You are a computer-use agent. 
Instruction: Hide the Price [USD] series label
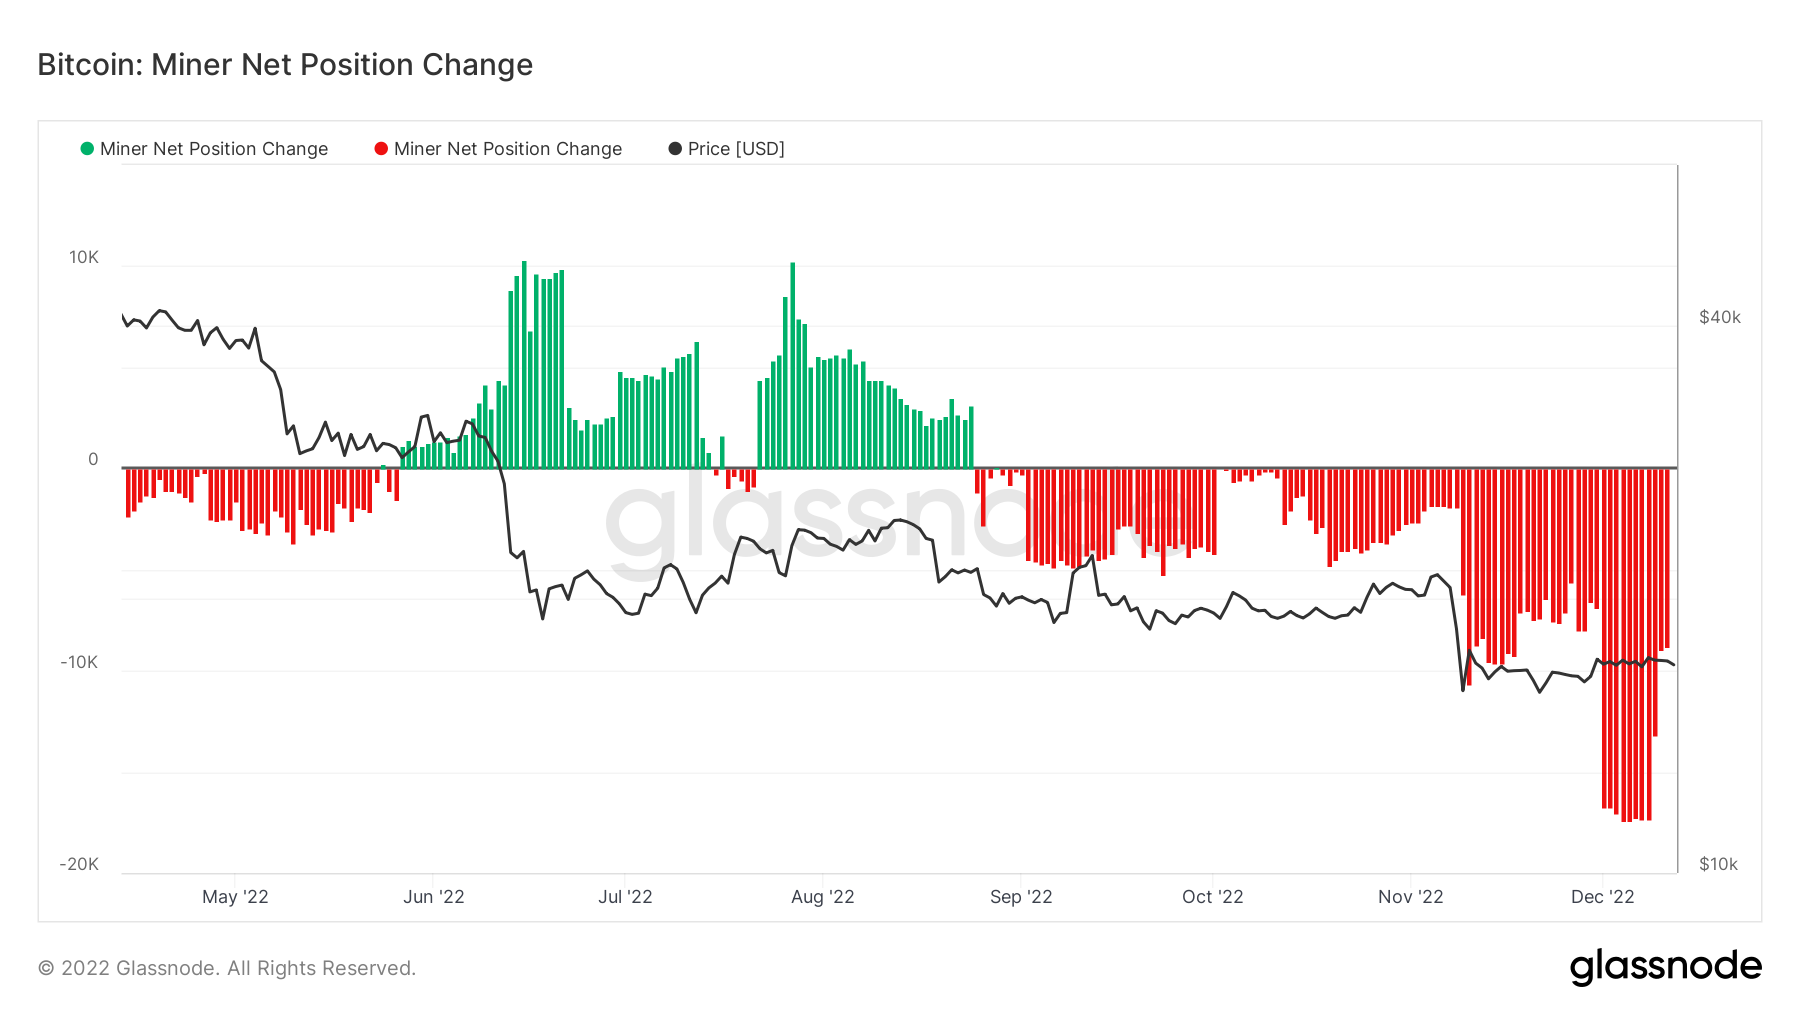(x=736, y=149)
